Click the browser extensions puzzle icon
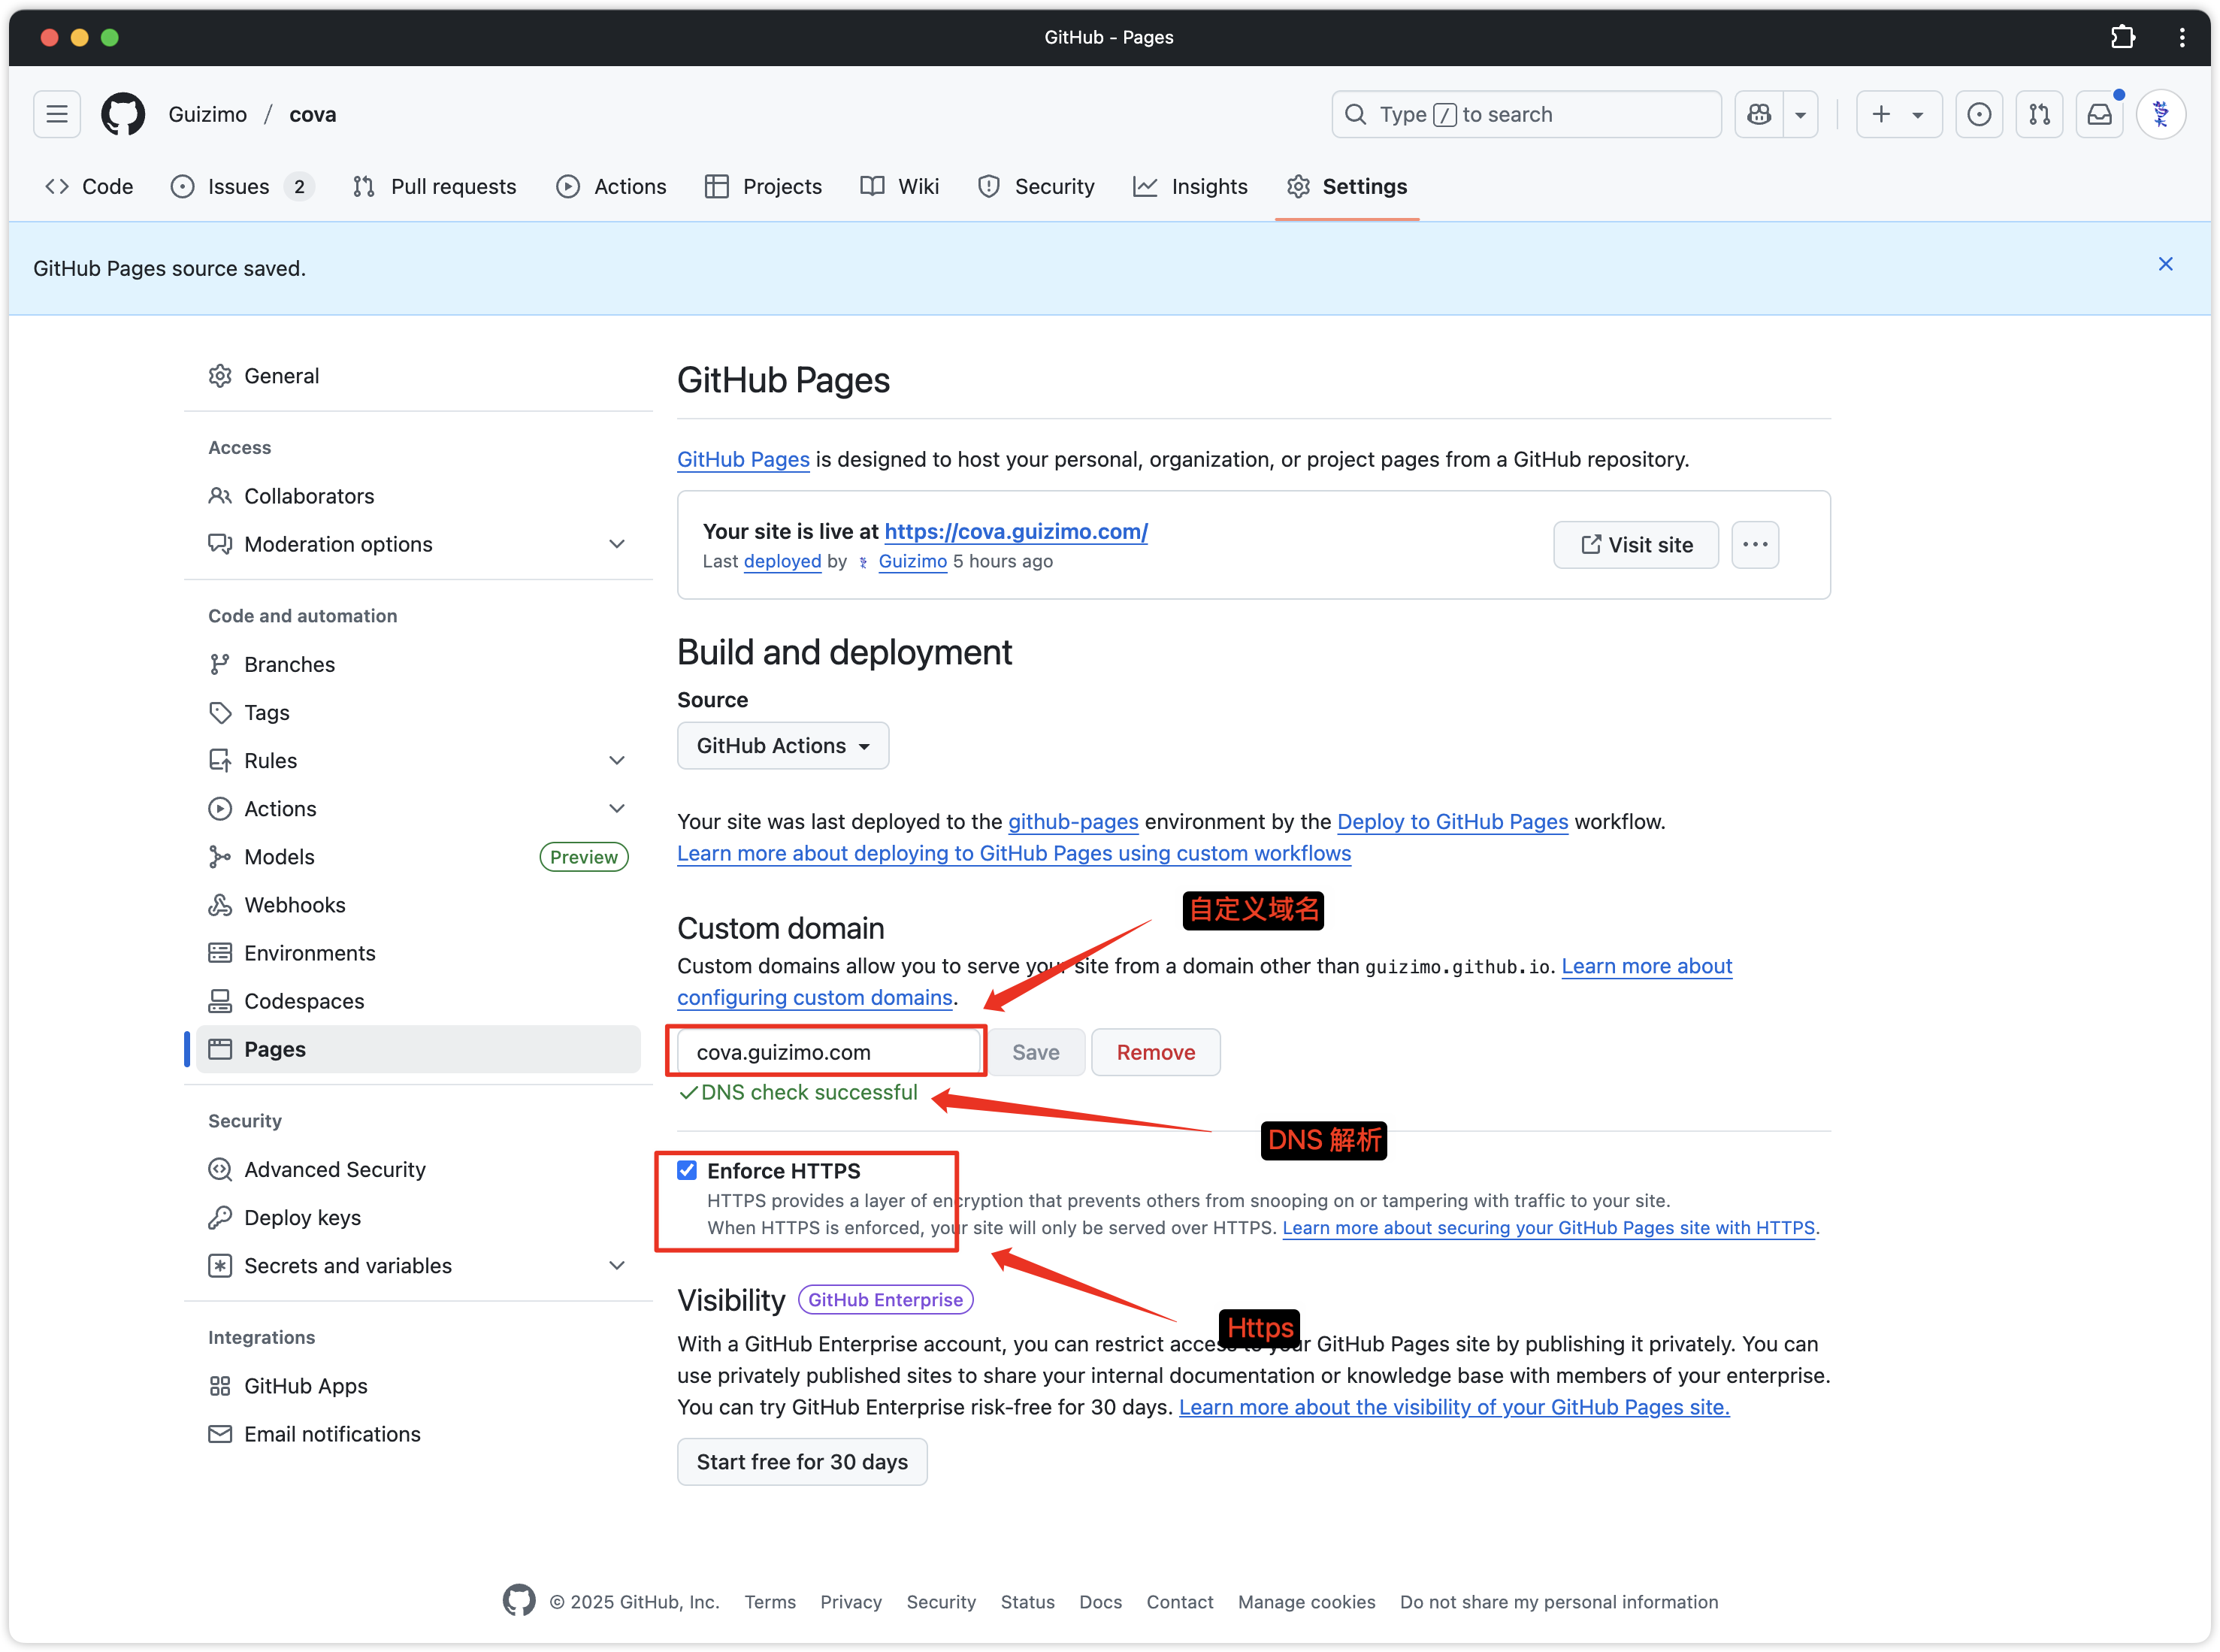 2122,37
